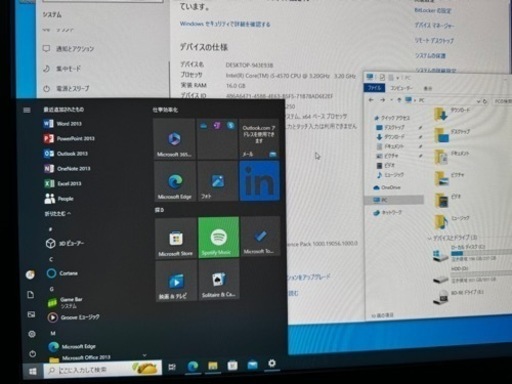Image resolution: width=512 pixels, height=384 pixels.
Task: Open the Office apps folder tile
Action: (217, 139)
